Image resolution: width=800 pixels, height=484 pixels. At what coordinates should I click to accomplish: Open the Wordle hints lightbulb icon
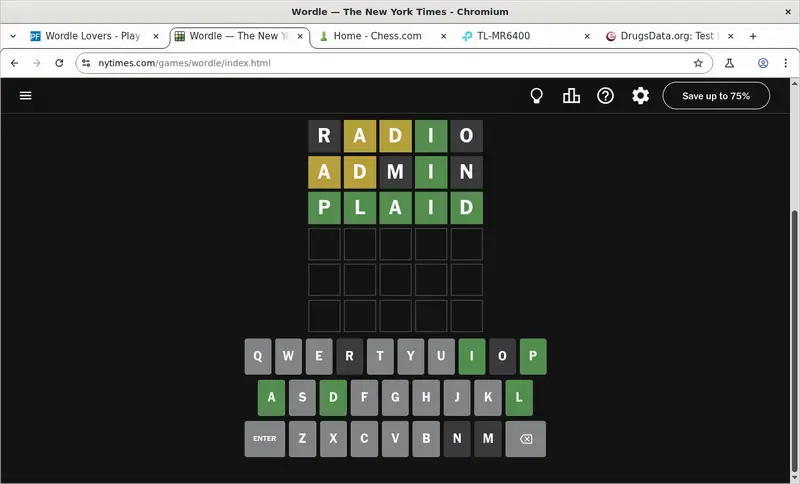point(536,96)
